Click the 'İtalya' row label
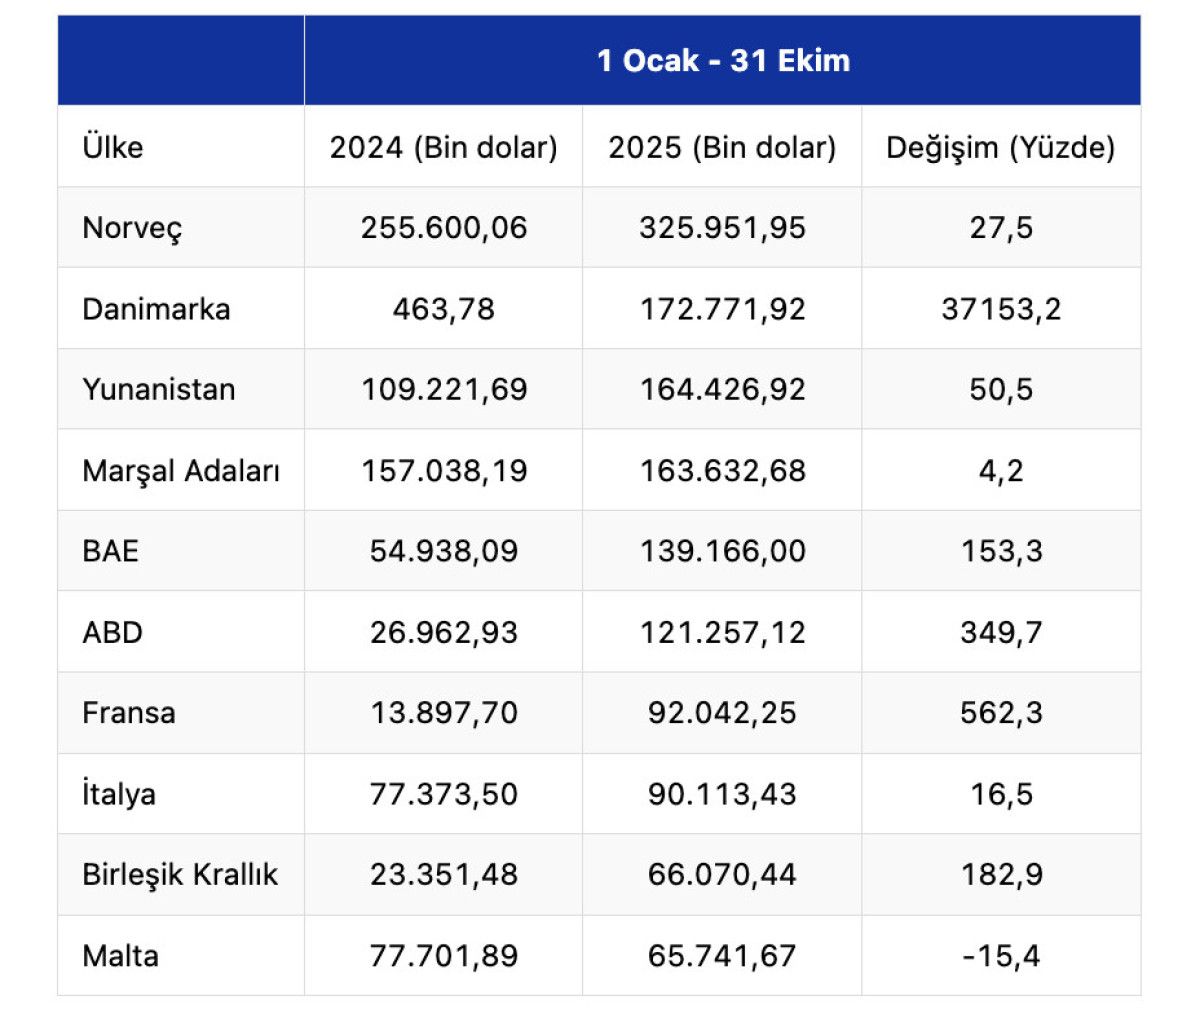1200x1009 pixels. (x=119, y=794)
